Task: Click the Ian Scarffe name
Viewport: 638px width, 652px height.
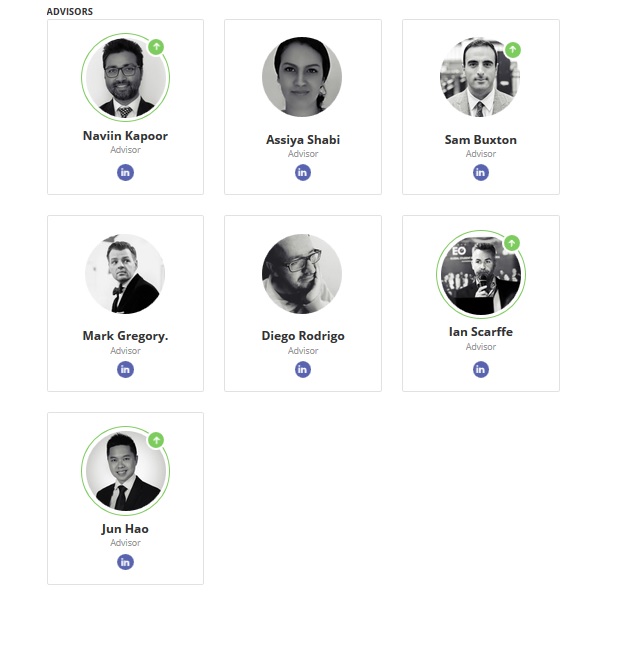Action: pyautogui.click(x=481, y=332)
